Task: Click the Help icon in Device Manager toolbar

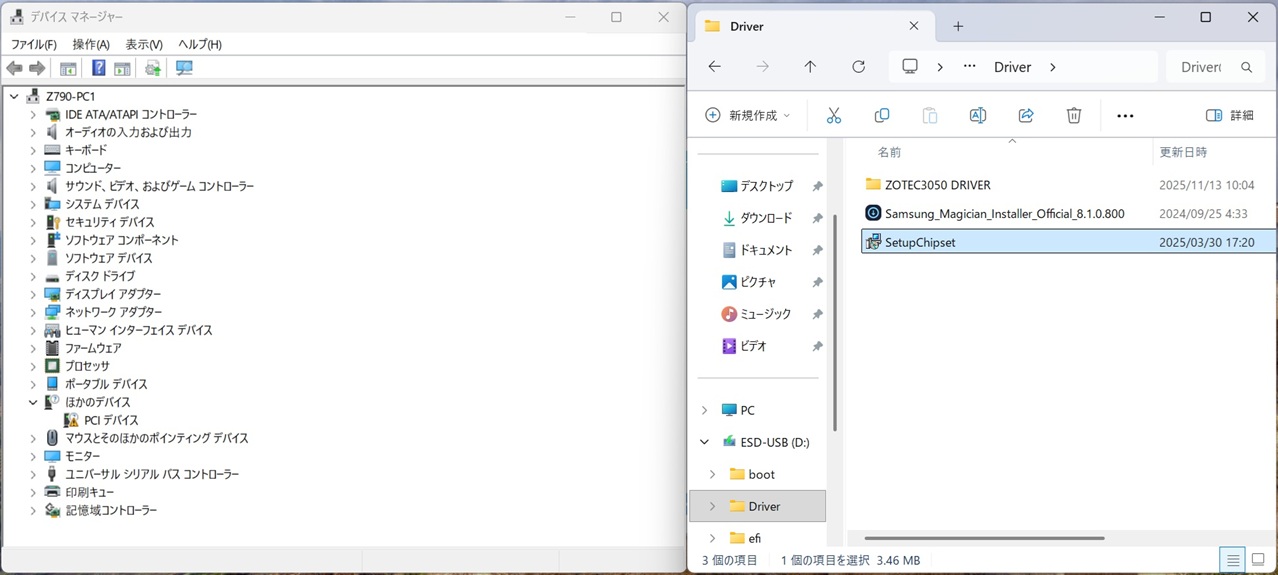Action: [x=98, y=68]
